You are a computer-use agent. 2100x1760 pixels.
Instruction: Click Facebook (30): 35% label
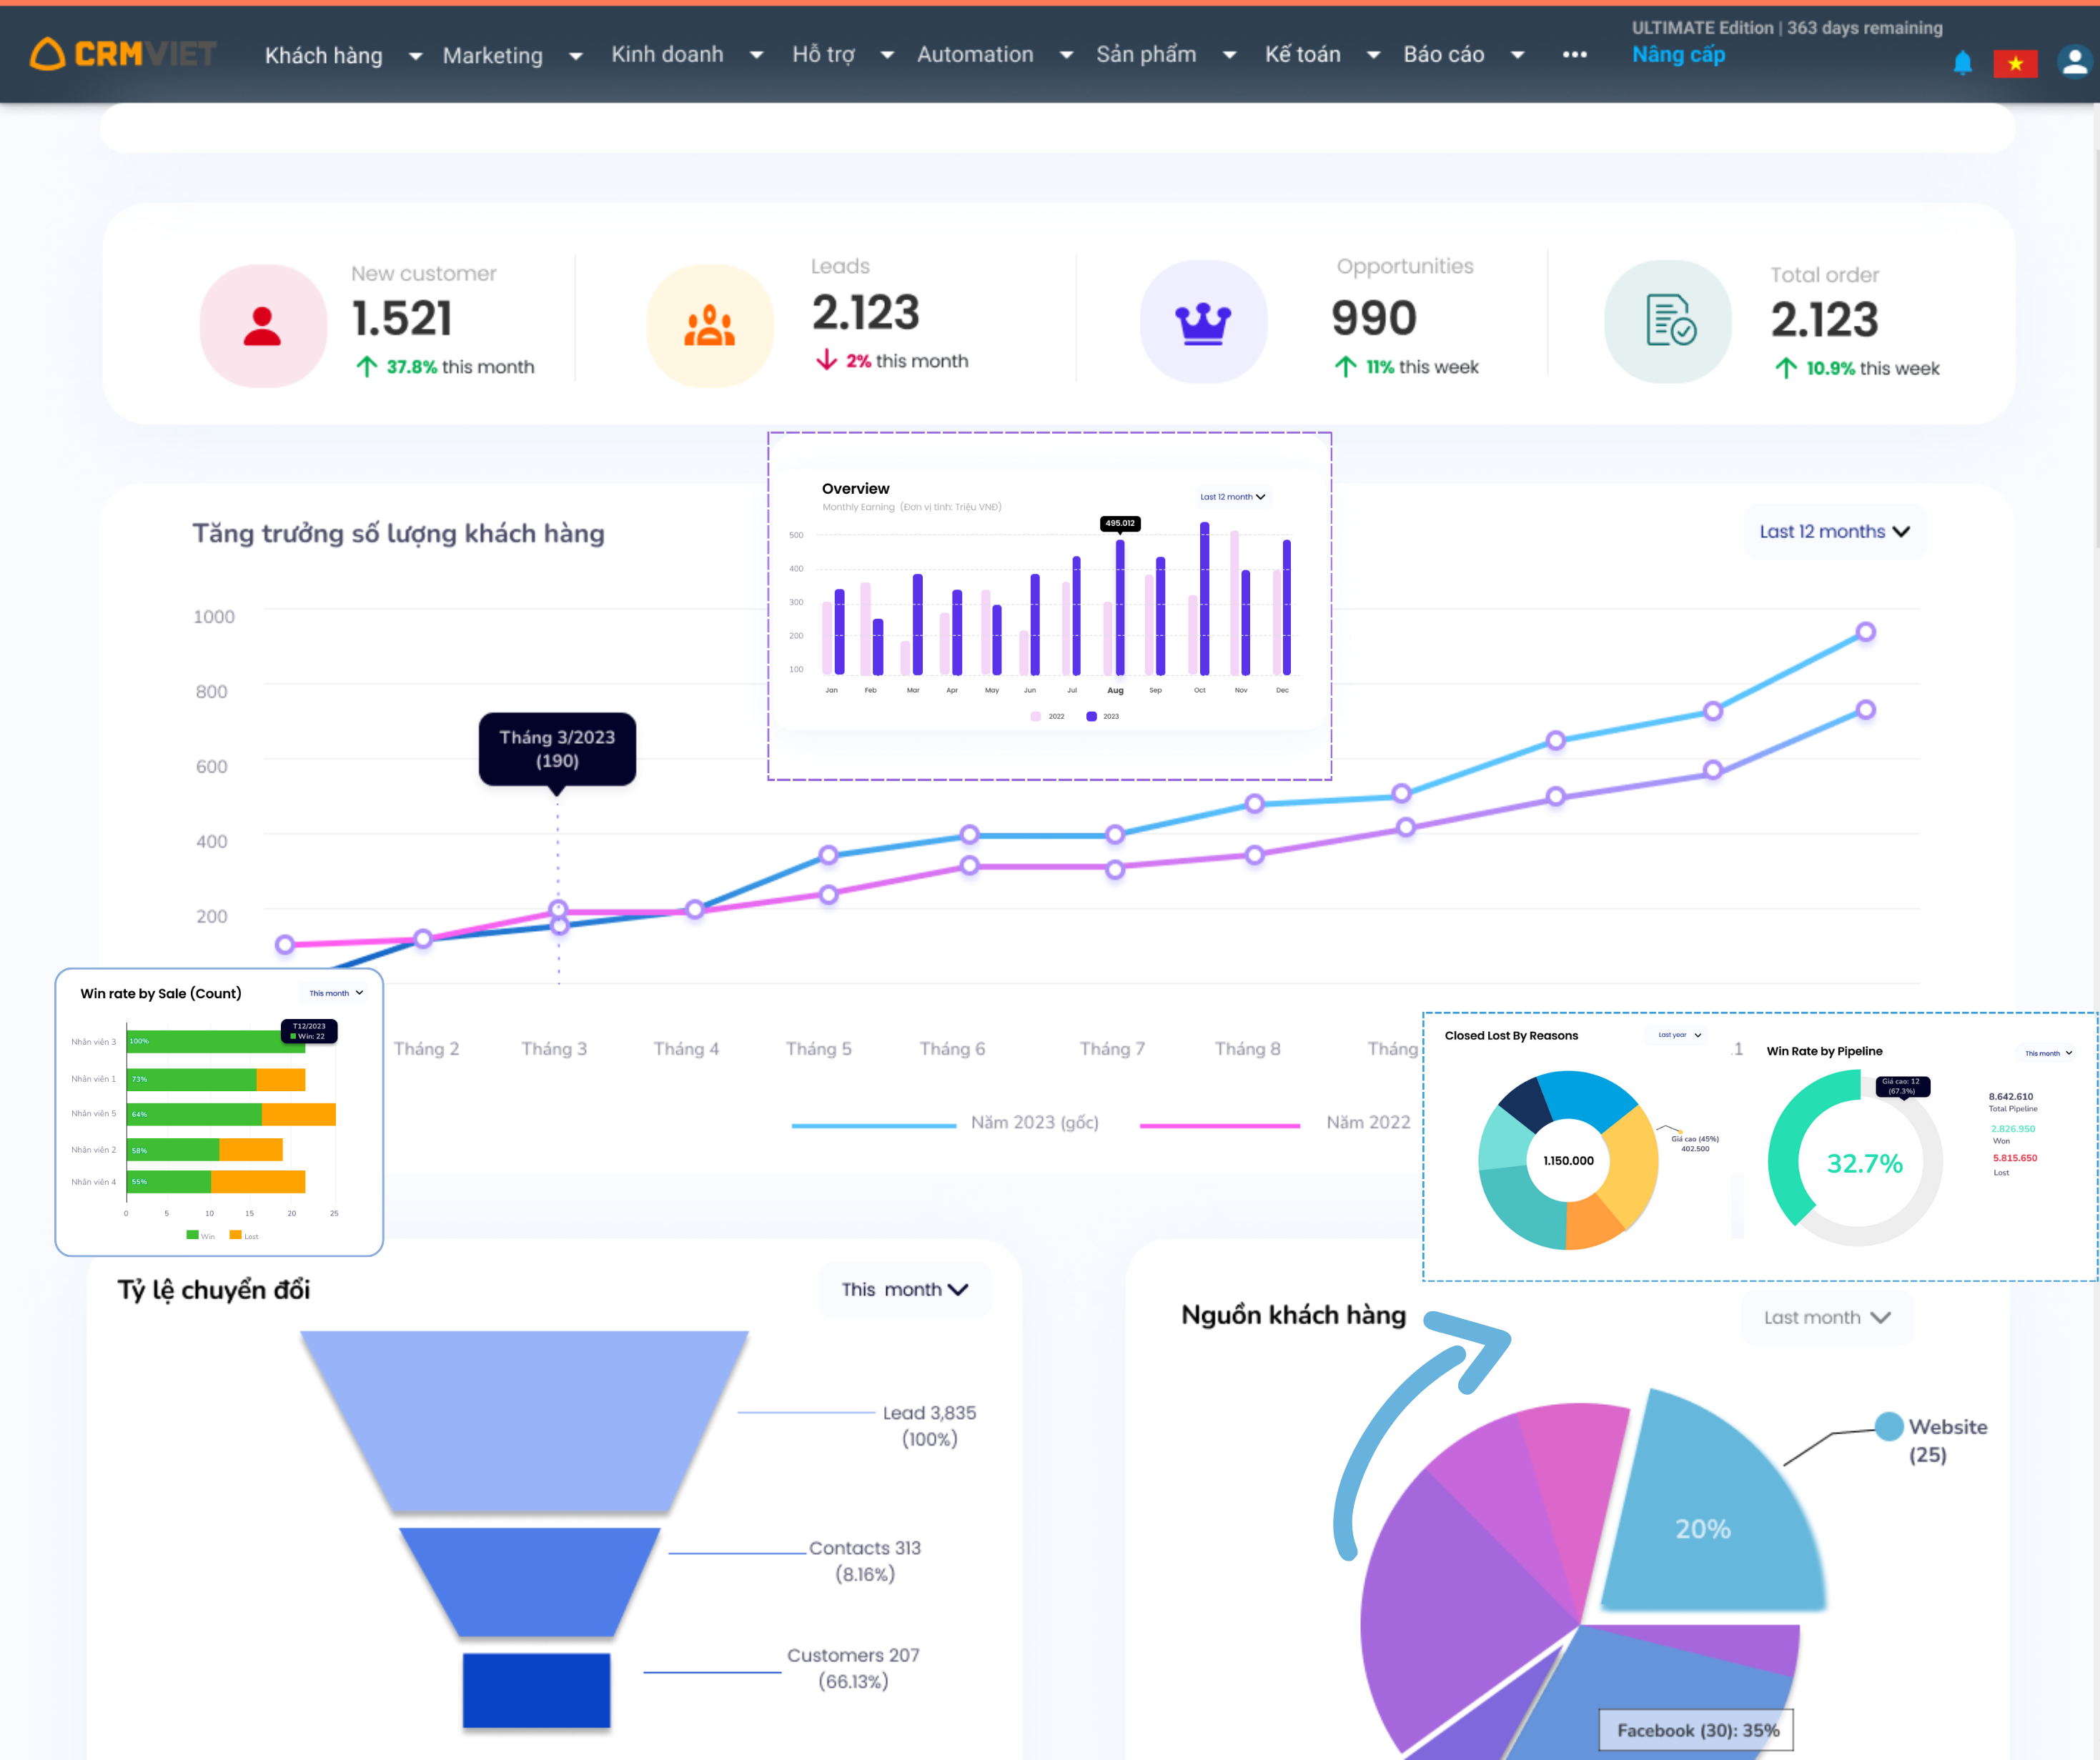1697,1730
